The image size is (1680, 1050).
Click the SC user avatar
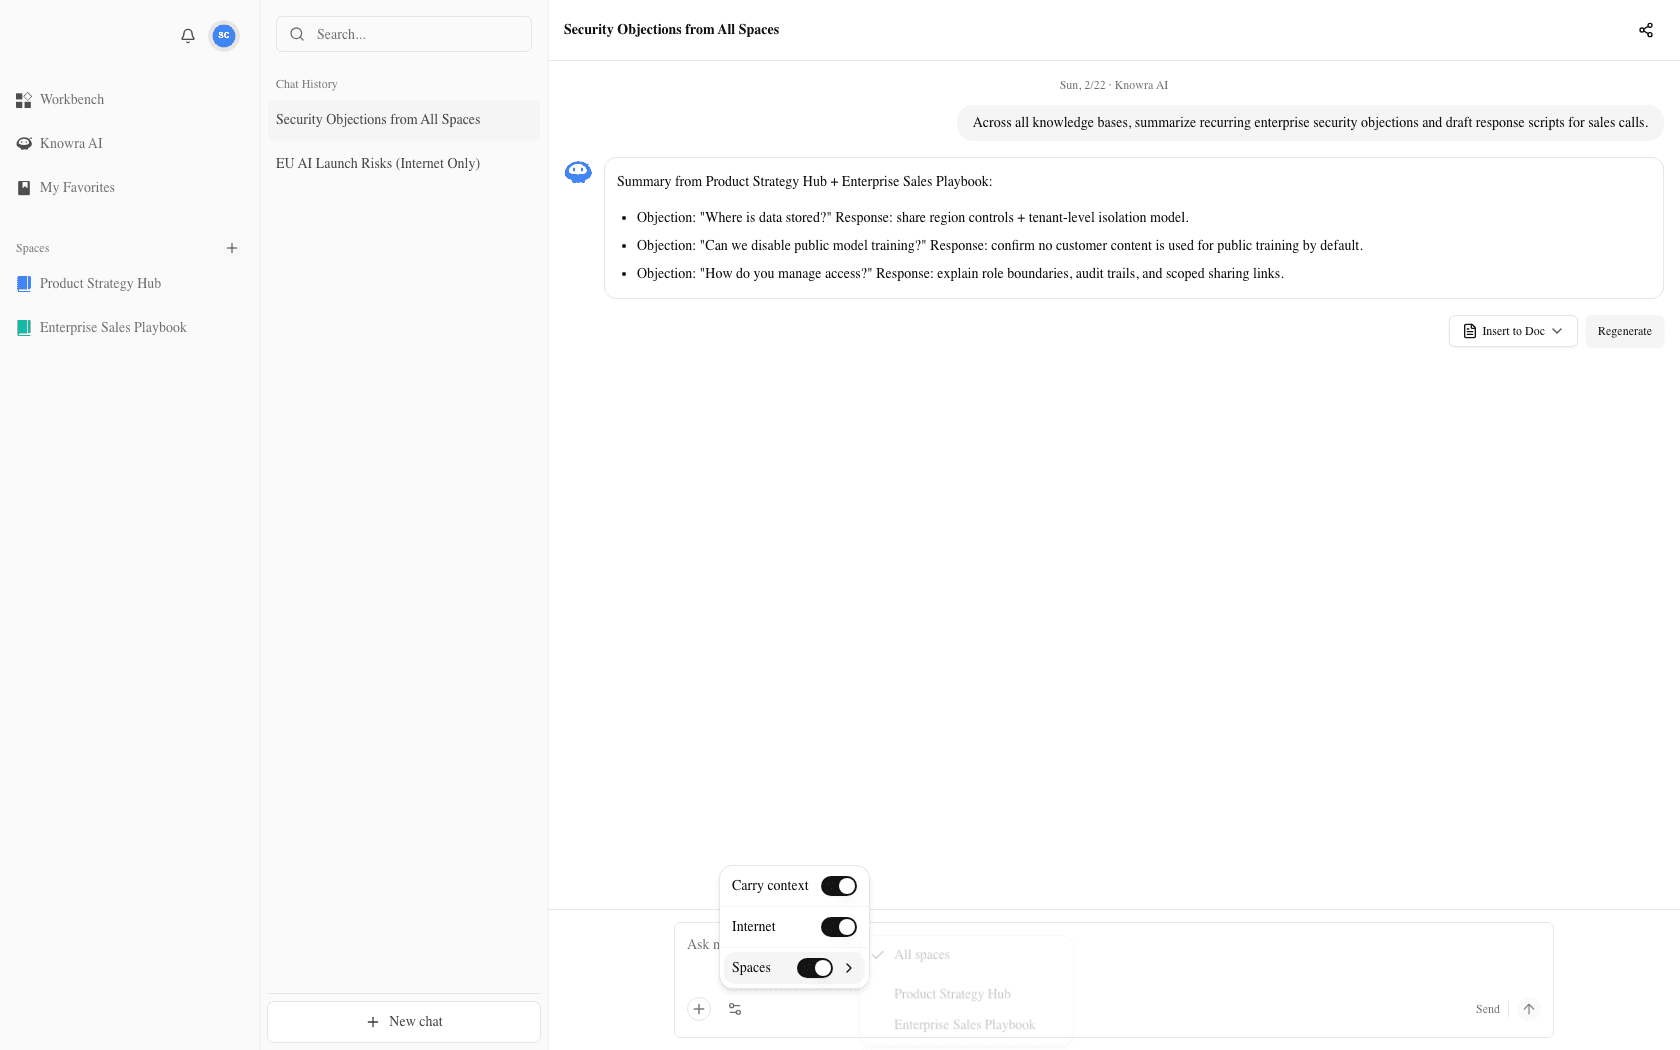(223, 35)
